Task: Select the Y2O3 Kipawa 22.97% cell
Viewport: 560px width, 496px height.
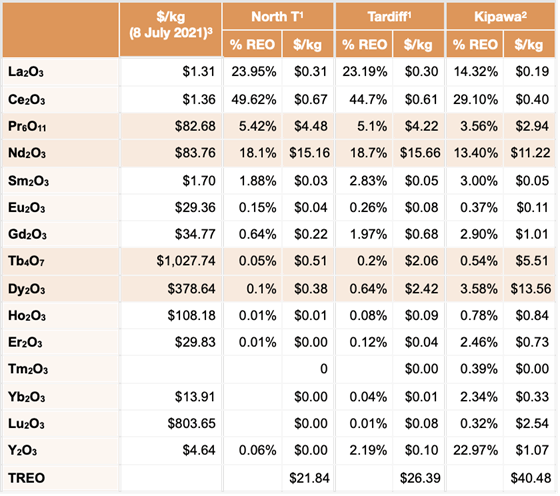Action: coord(475,450)
